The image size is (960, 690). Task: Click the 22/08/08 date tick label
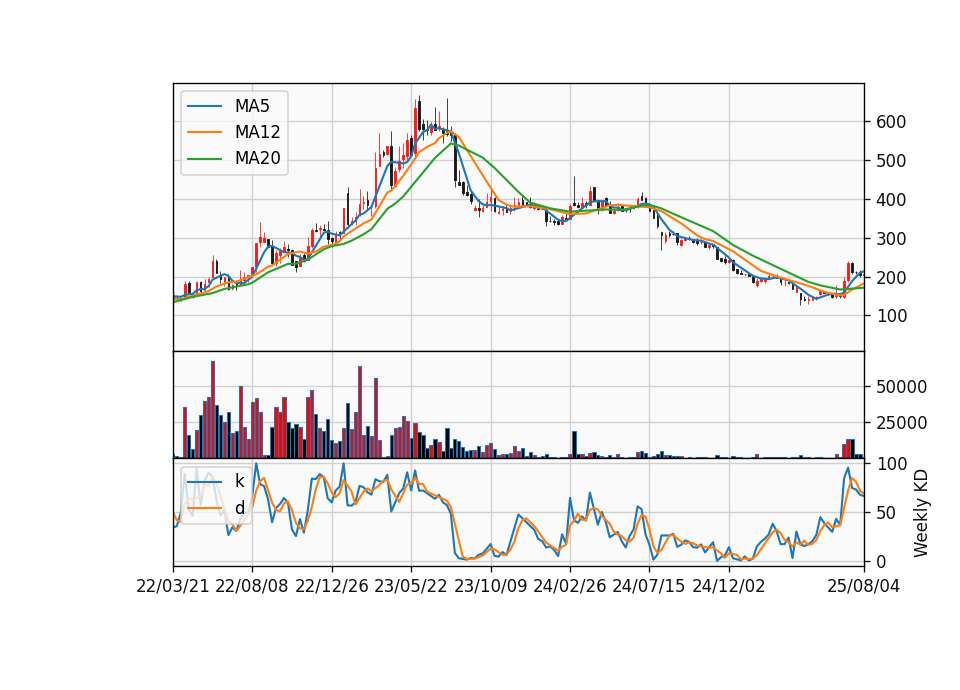point(252,586)
